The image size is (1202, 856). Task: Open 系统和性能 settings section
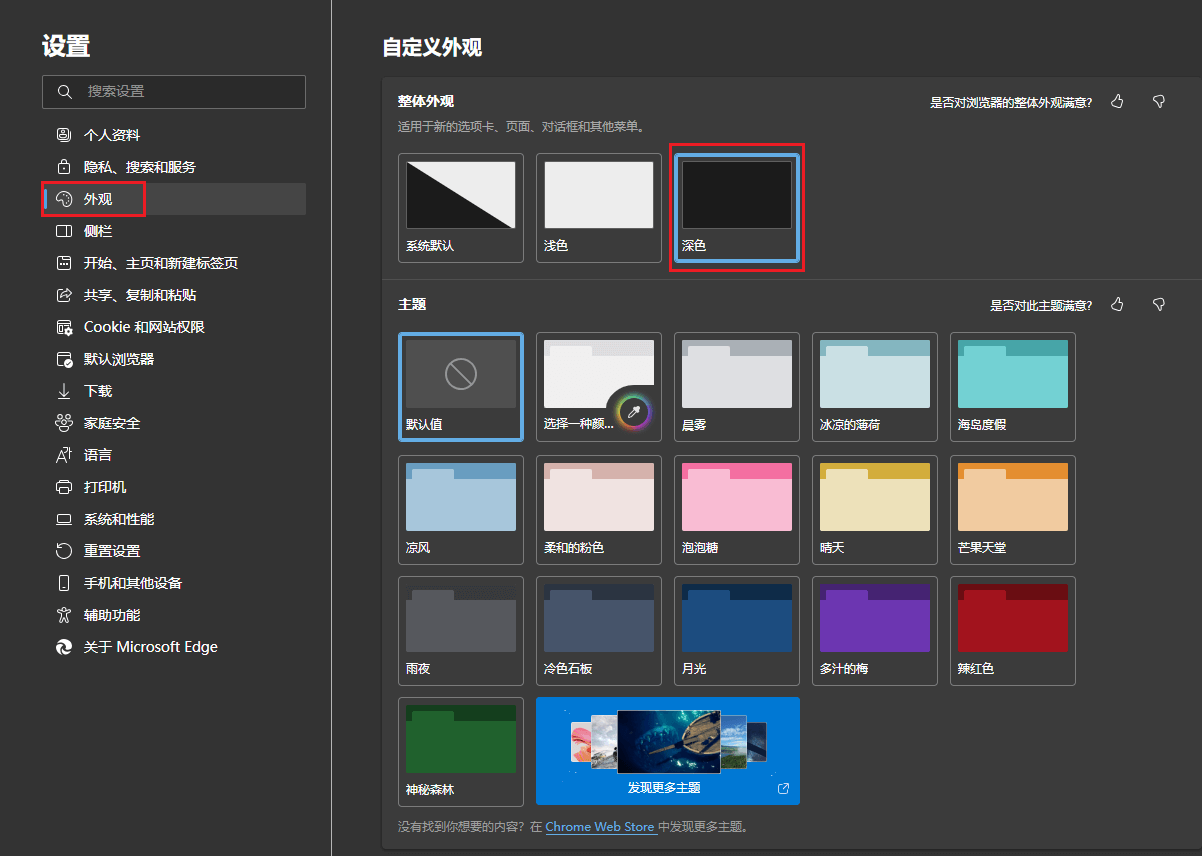coord(119,519)
